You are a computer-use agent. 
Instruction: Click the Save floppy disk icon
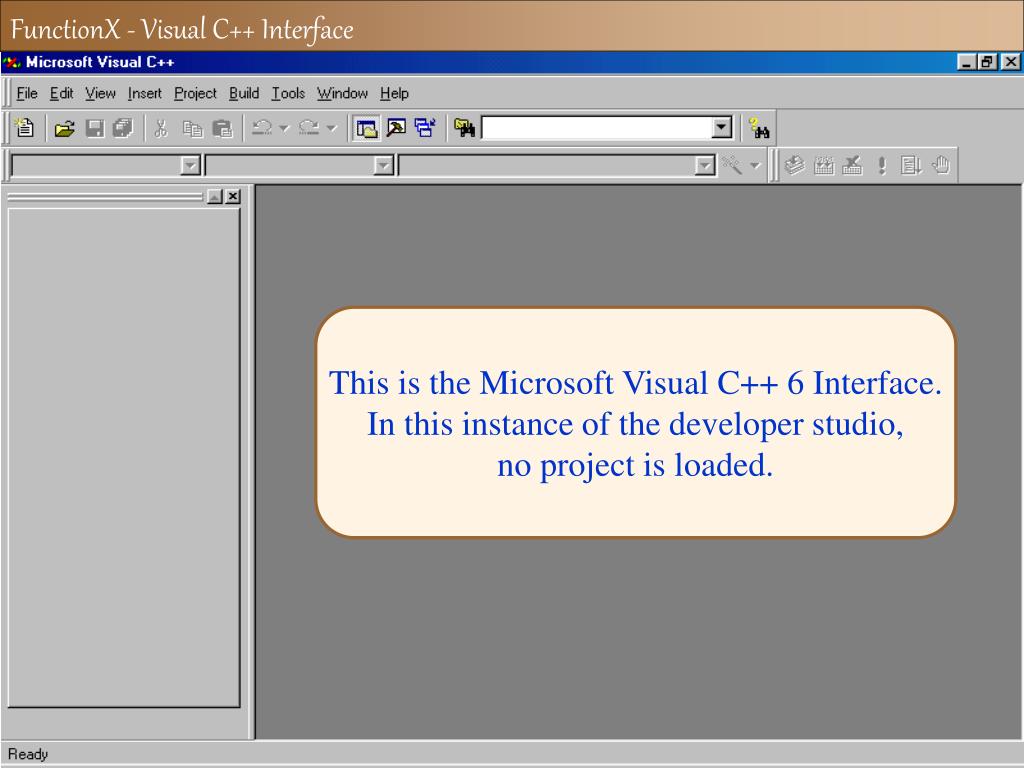tap(95, 128)
